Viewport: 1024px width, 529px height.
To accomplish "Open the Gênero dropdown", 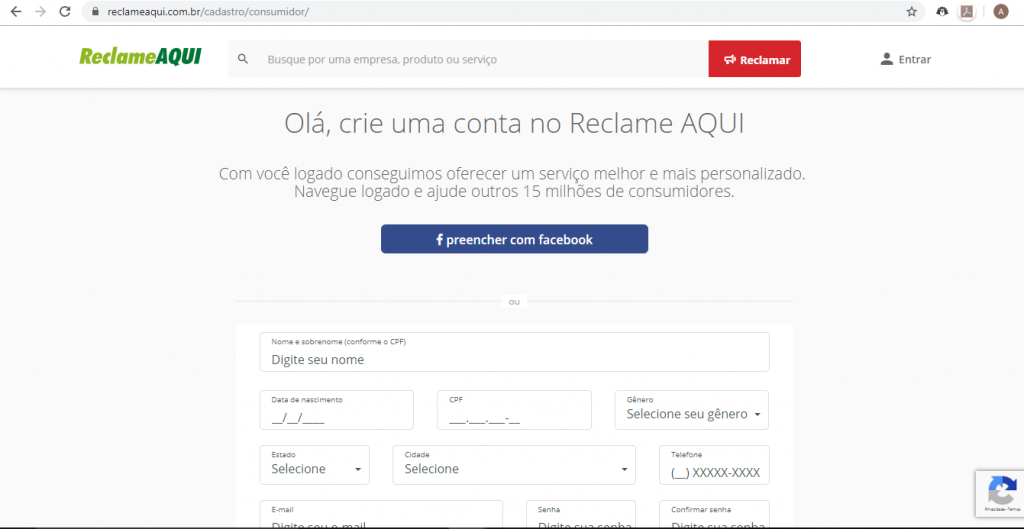I will tap(692, 410).
